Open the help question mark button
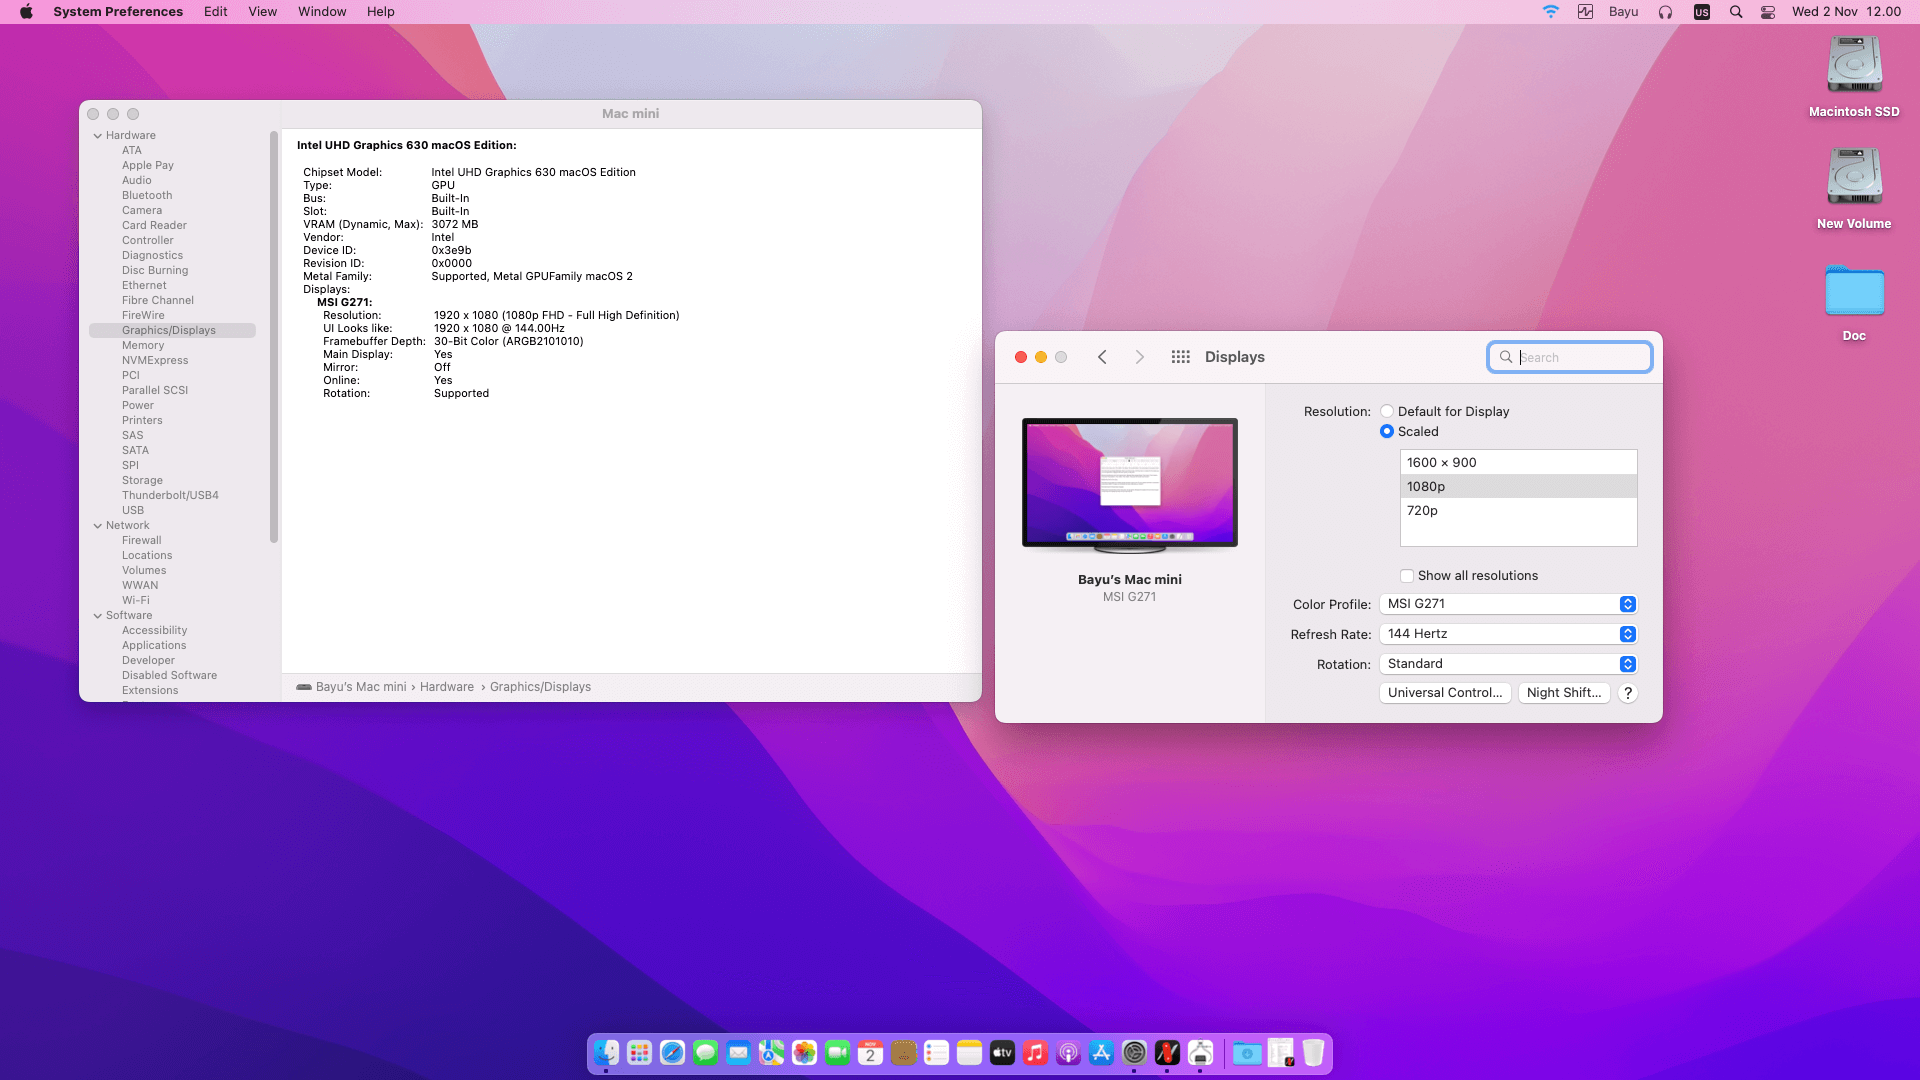1920x1080 pixels. point(1628,693)
